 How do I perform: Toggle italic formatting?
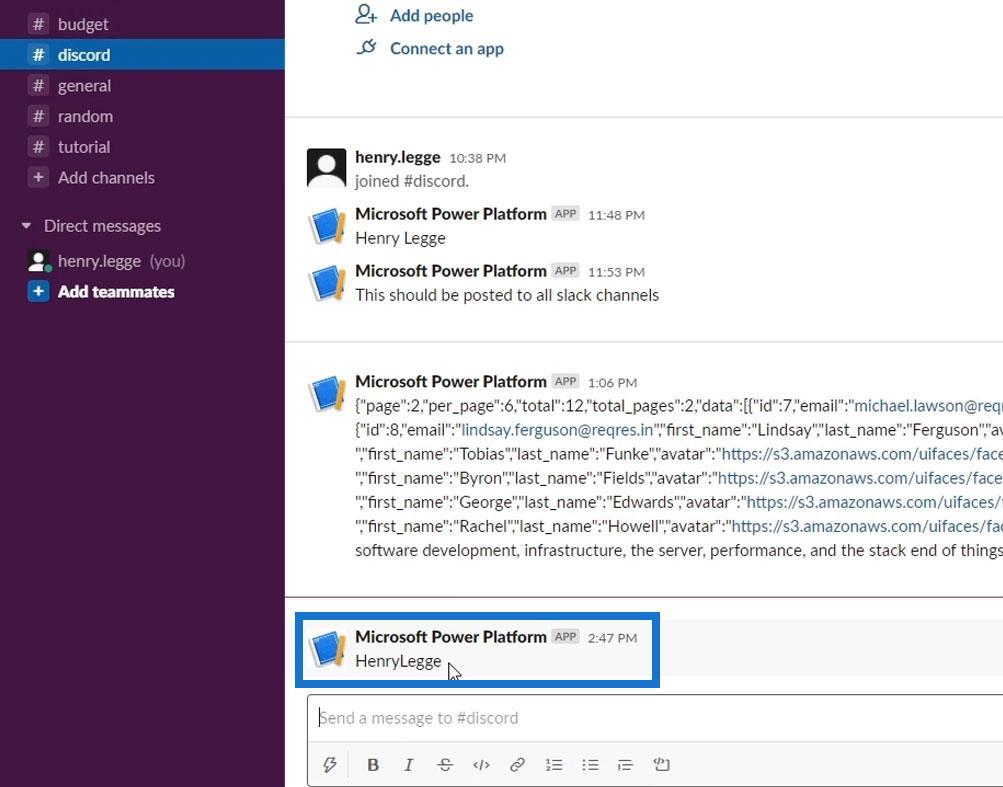(409, 765)
